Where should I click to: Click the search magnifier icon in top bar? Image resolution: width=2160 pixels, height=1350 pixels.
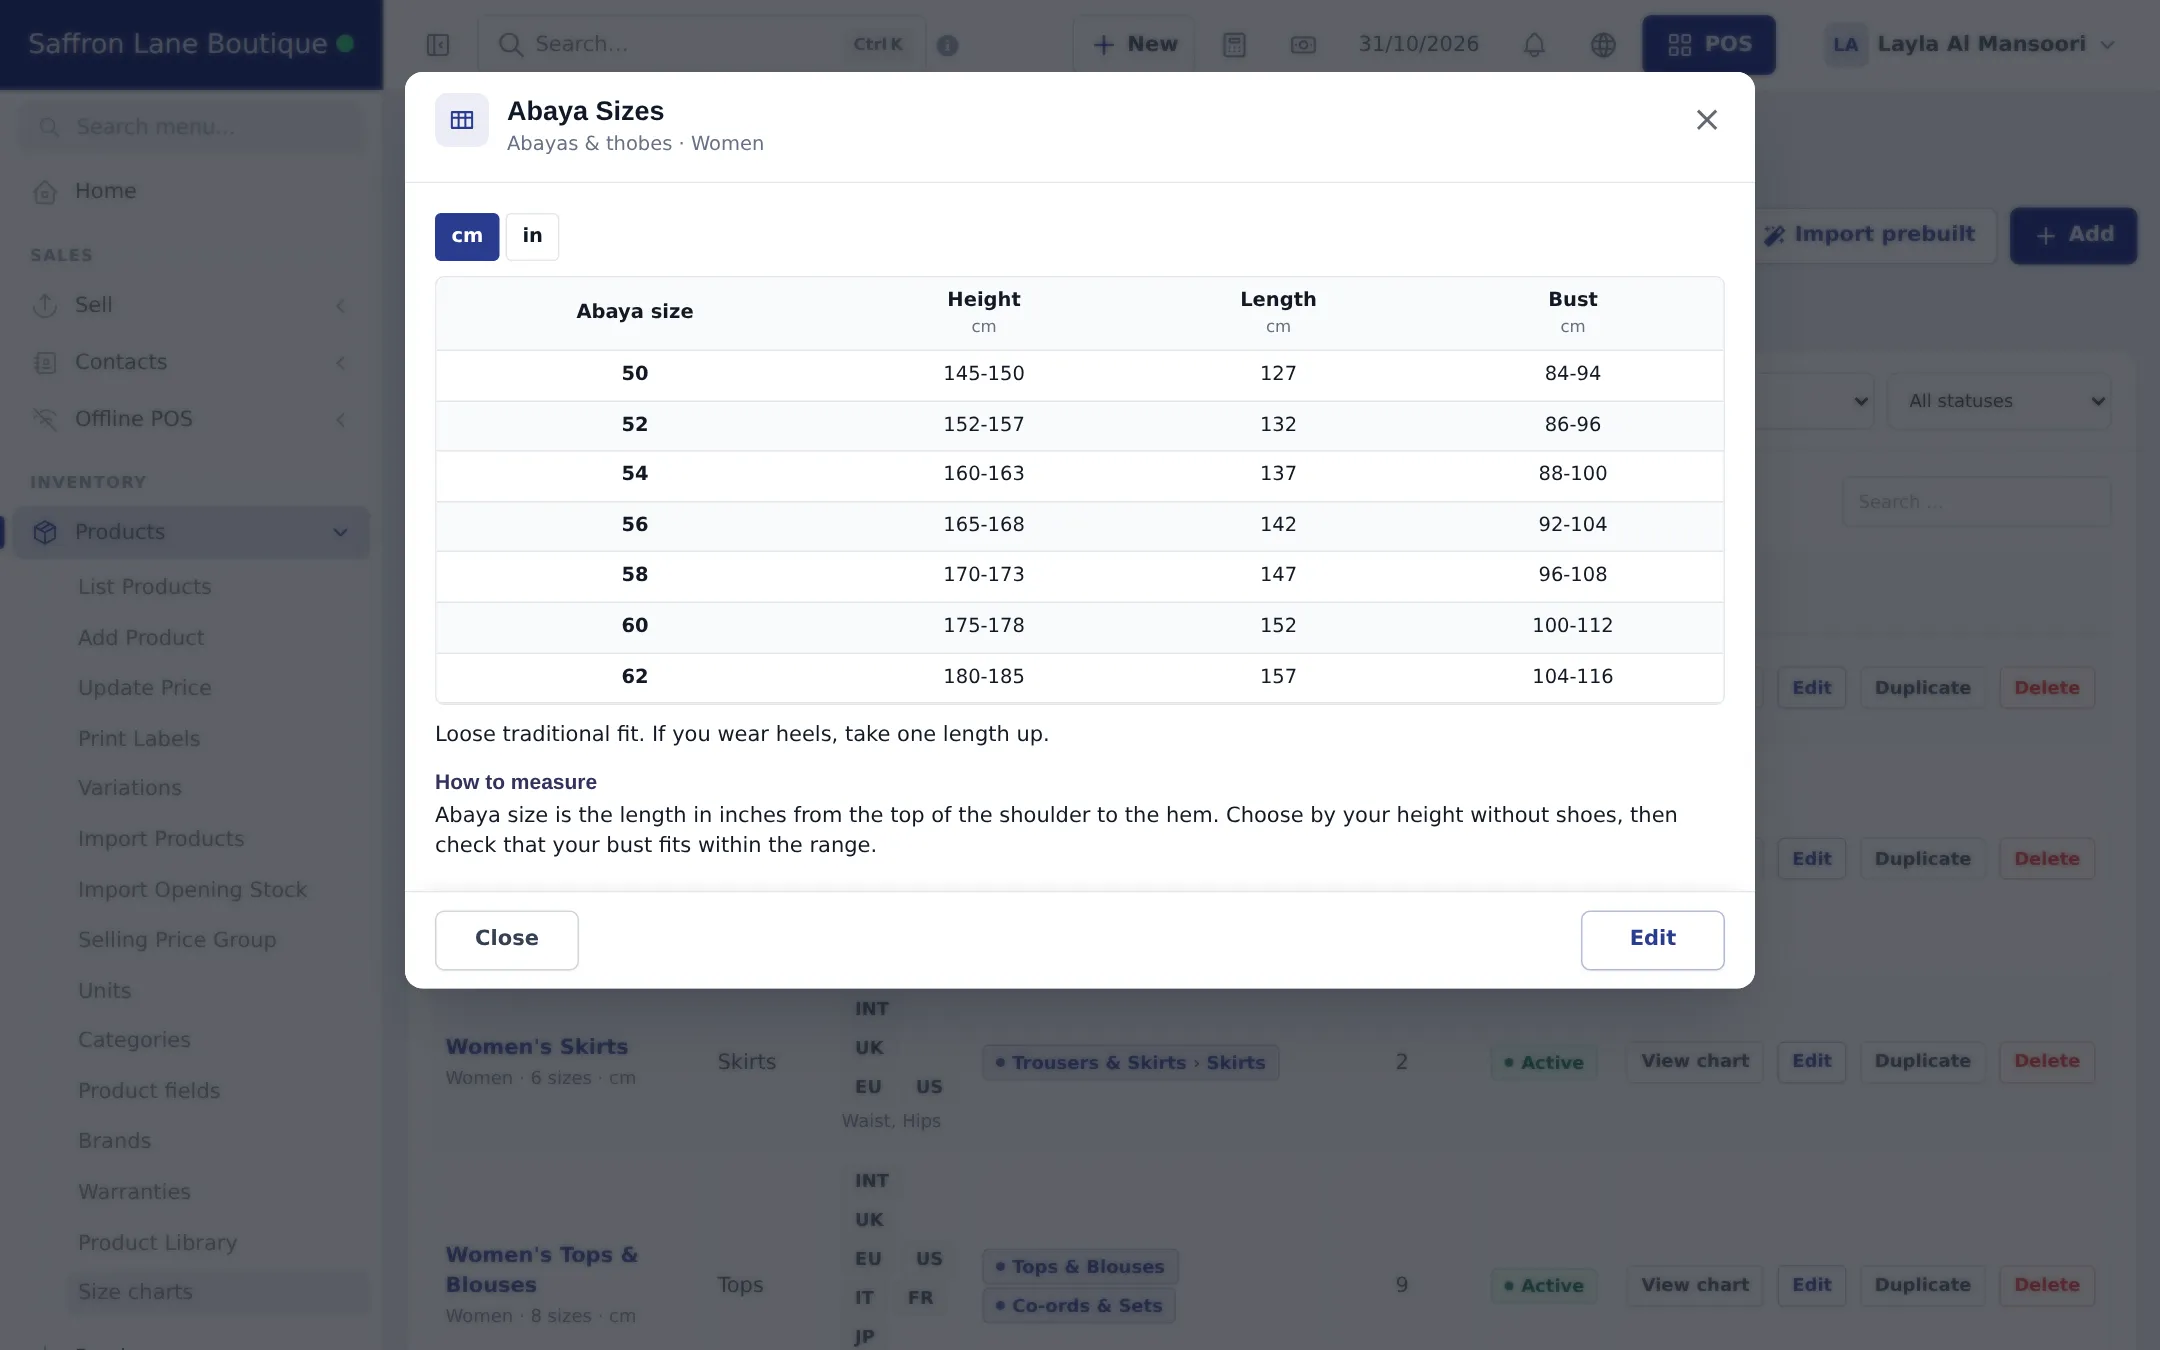click(510, 45)
